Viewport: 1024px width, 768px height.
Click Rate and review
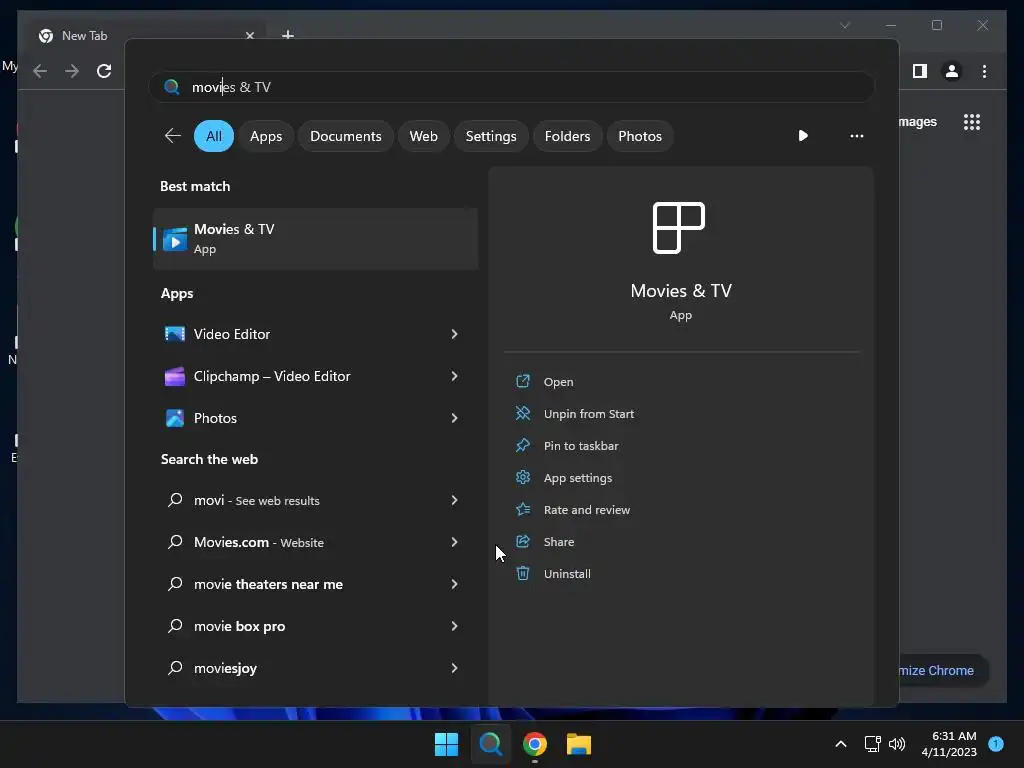click(x=586, y=510)
